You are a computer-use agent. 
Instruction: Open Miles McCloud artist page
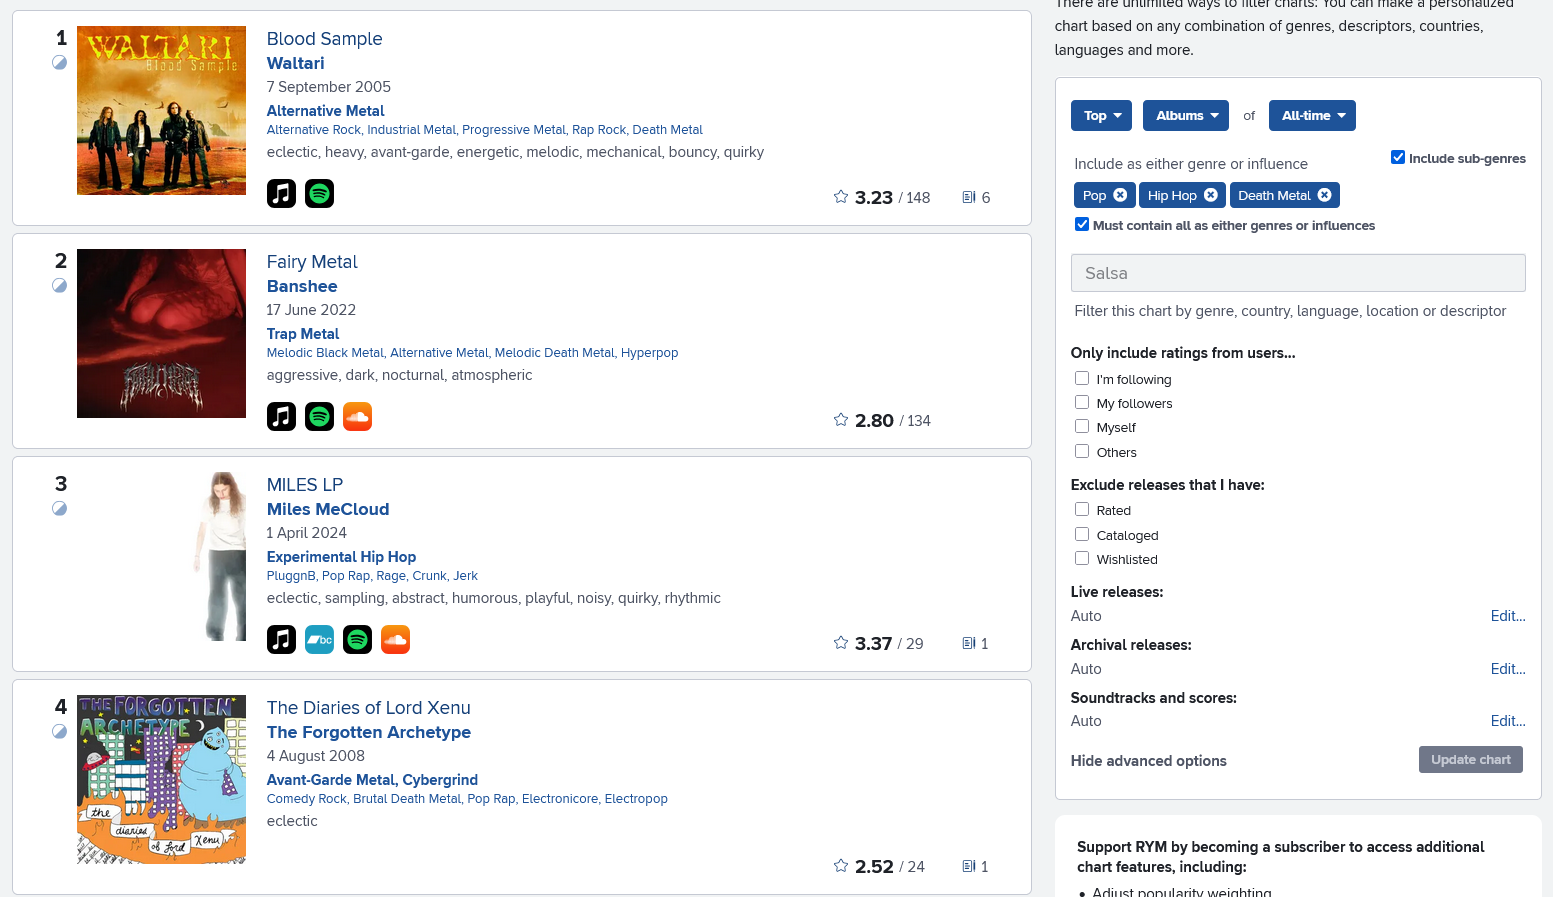point(328,509)
